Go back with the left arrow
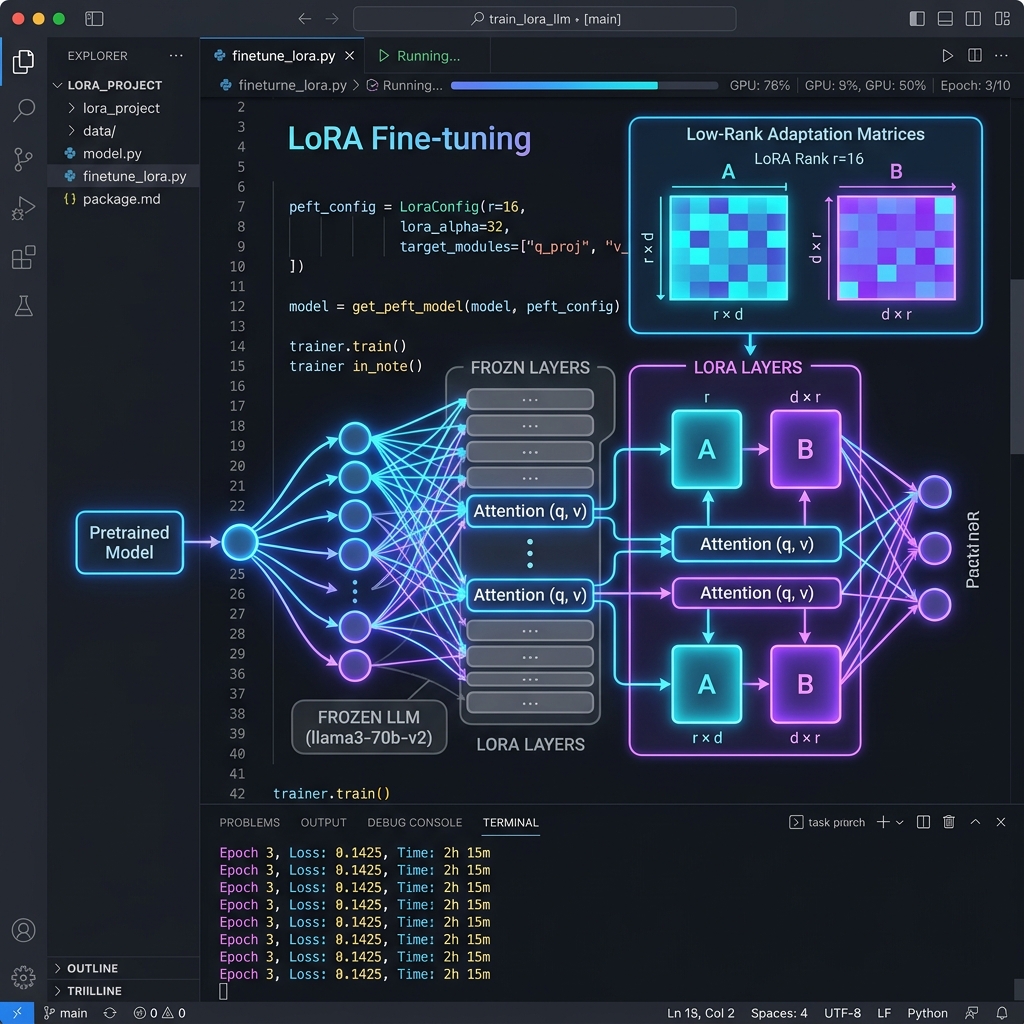The width and height of the screenshot is (1024, 1024). [304, 19]
